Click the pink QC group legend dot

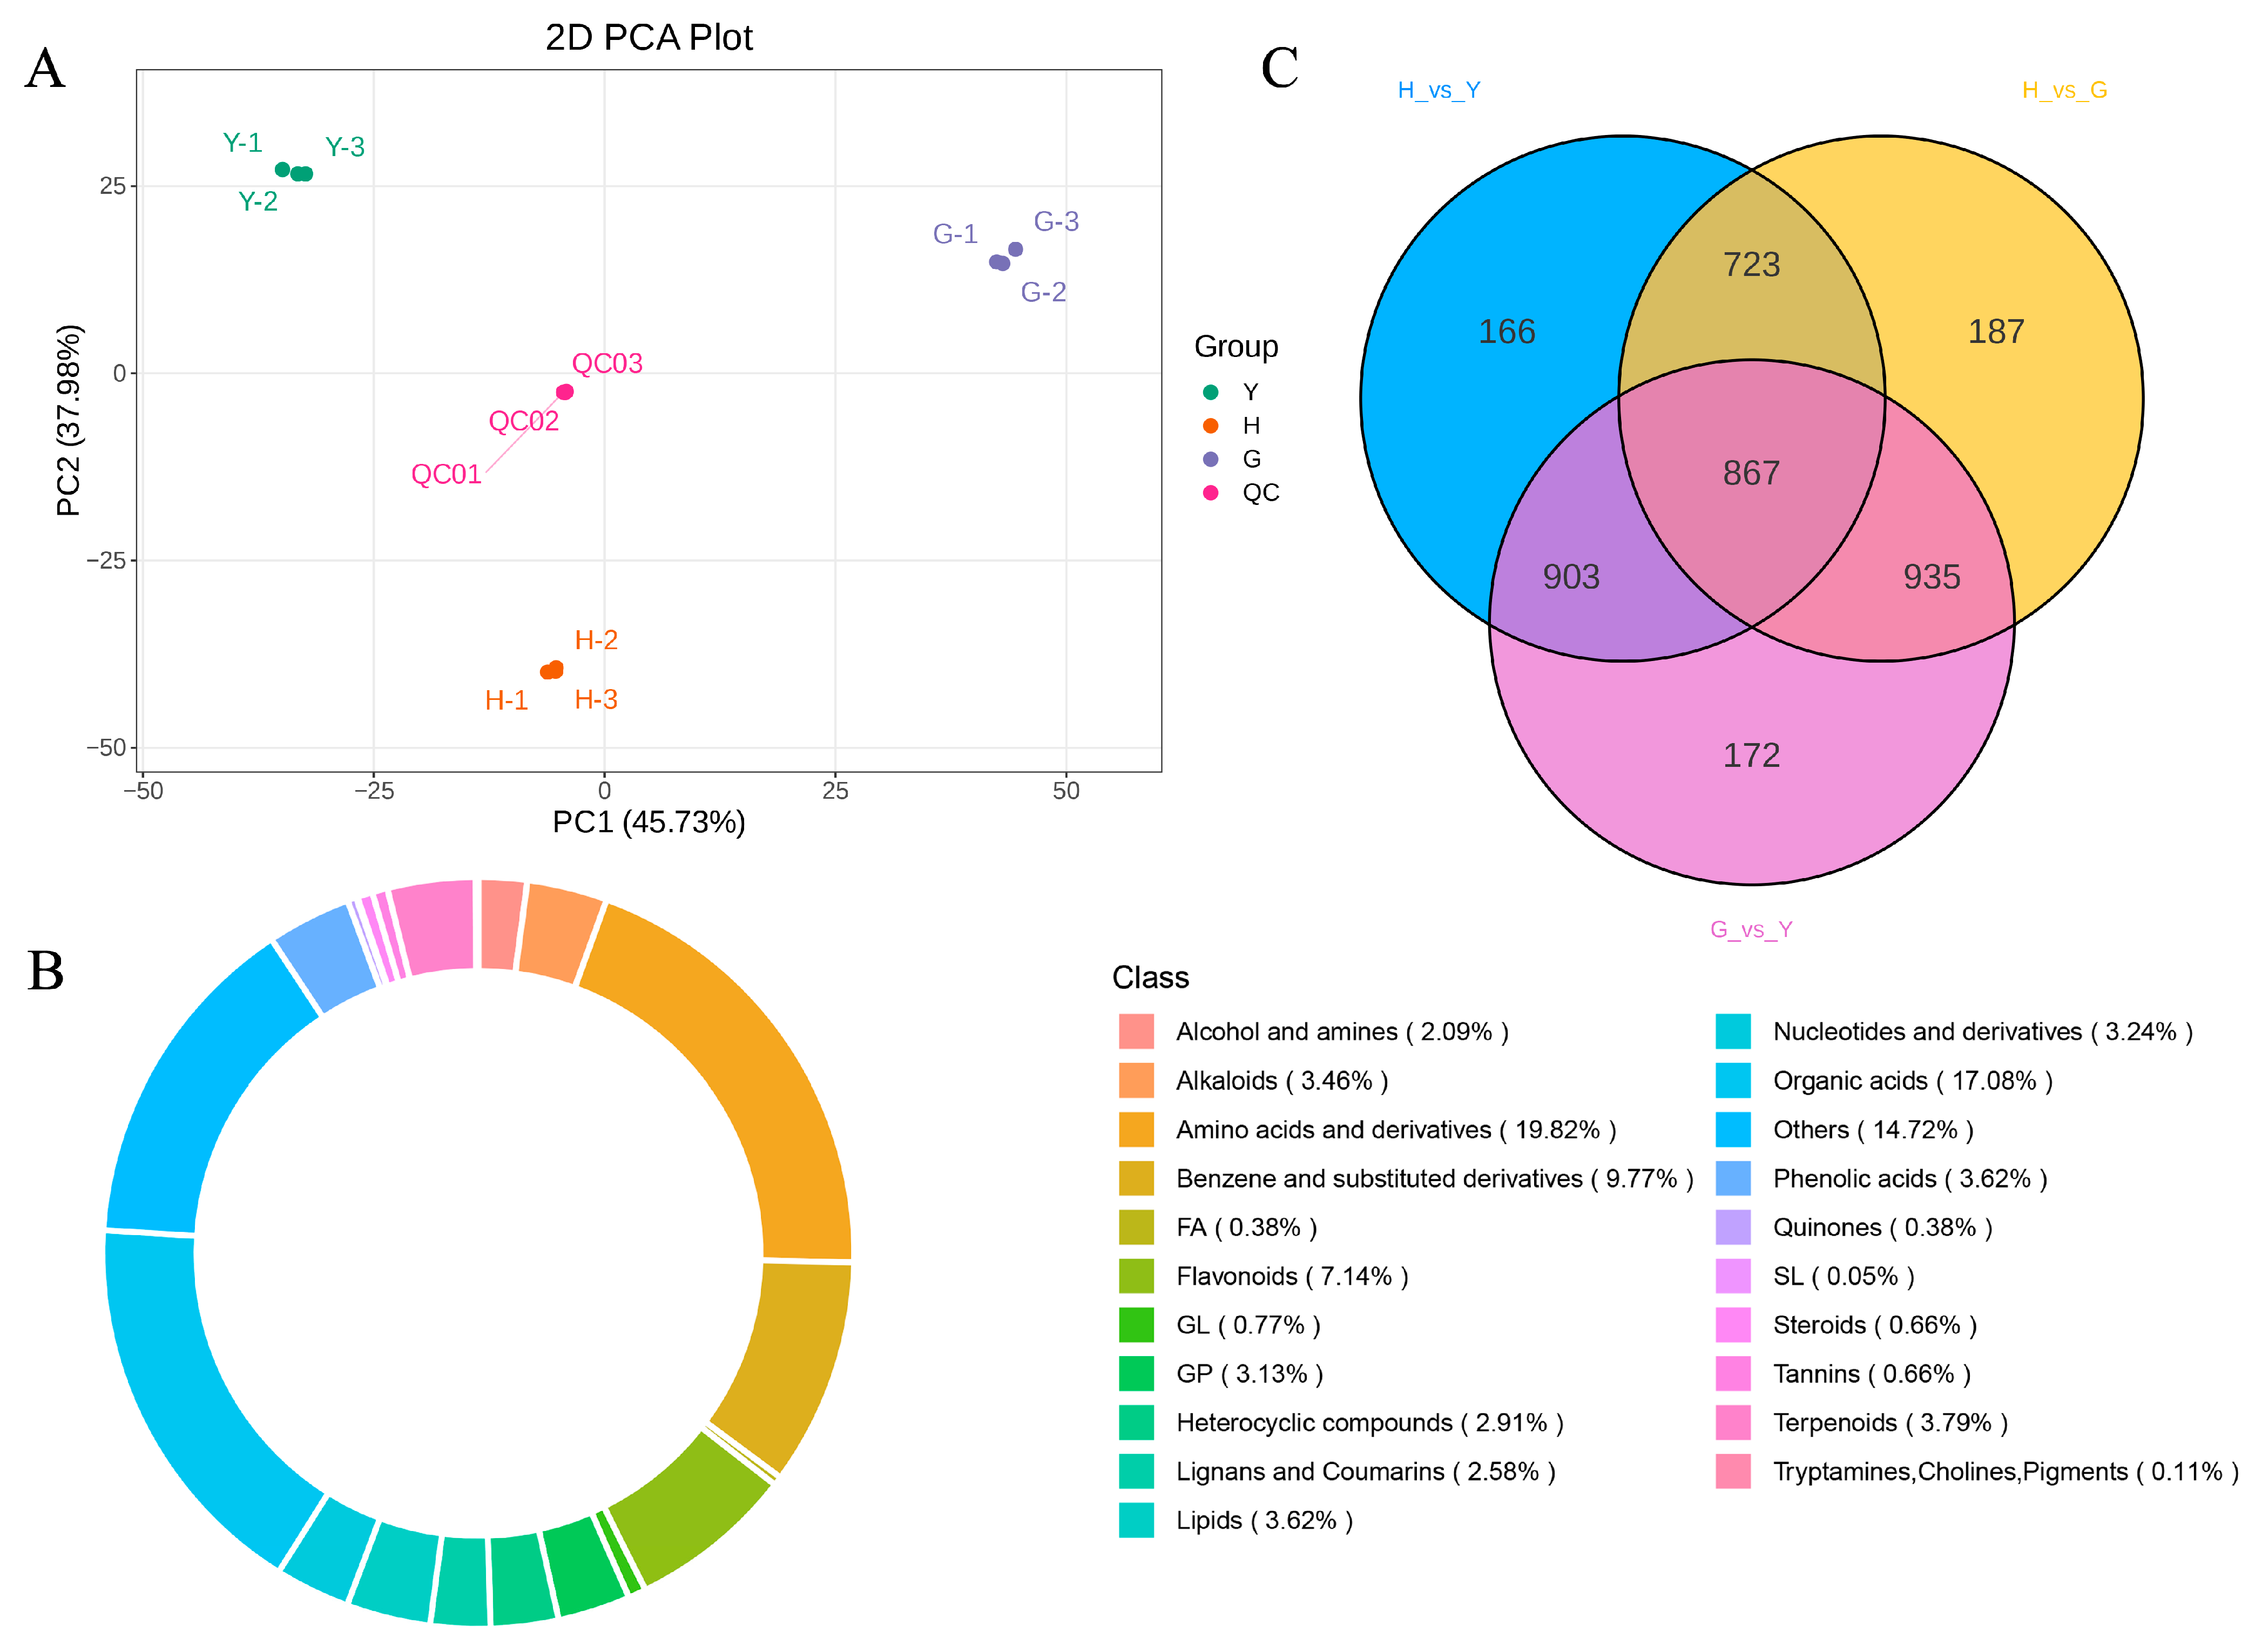[x=1210, y=492]
